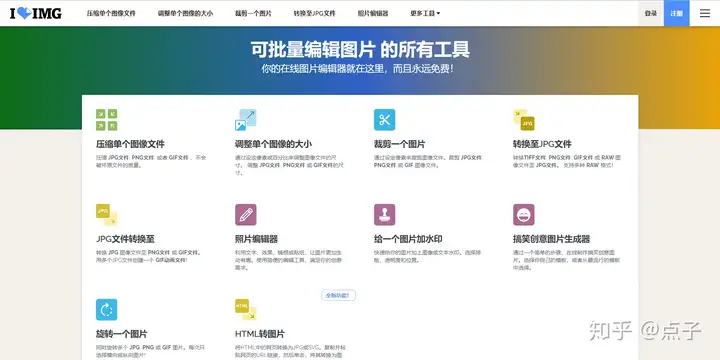Open the hamburger menu icon
This screenshot has width=720, height=360.
tap(704, 13)
